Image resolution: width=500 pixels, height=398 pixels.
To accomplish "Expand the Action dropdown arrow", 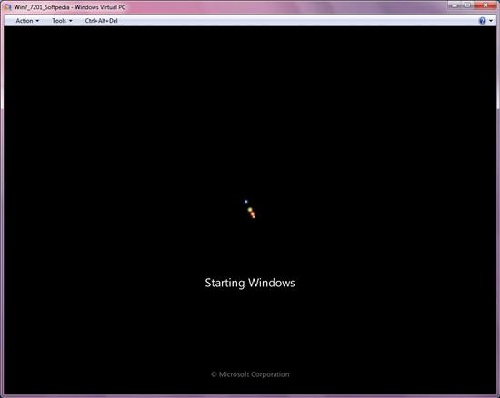I will (x=37, y=21).
